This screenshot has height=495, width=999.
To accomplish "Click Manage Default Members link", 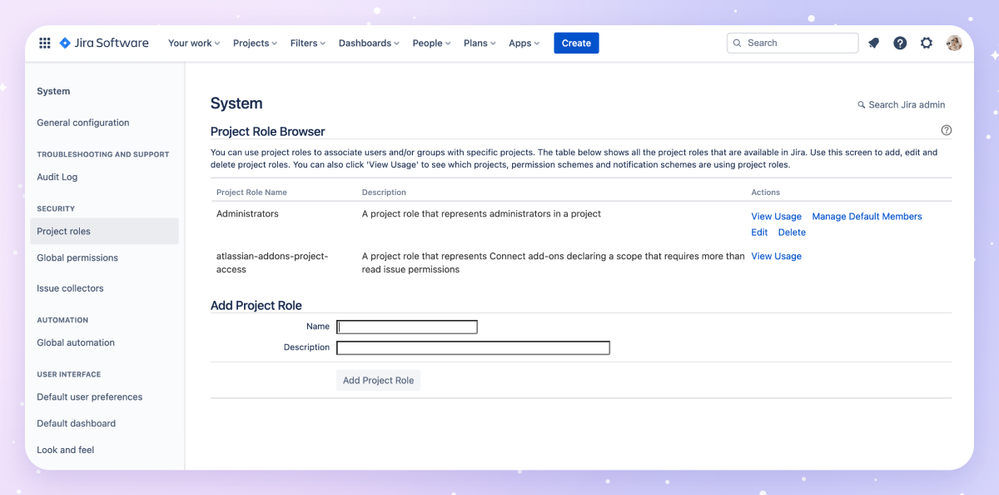I will click(x=866, y=217).
